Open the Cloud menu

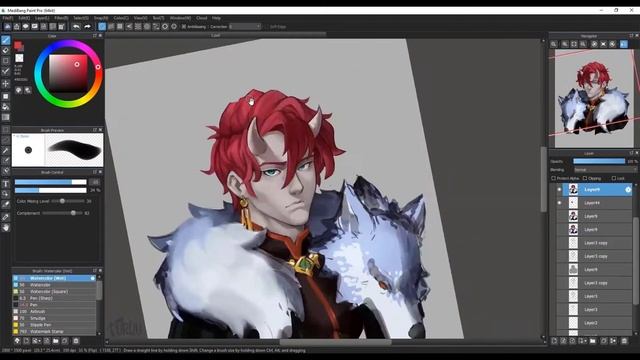[202, 18]
